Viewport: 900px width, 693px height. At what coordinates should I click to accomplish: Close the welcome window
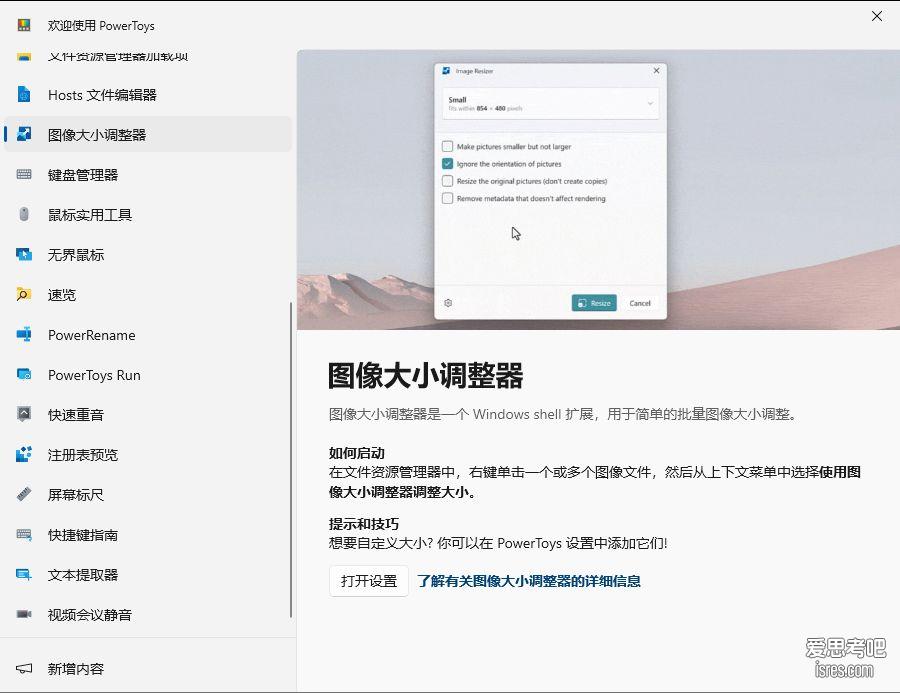click(x=876, y=16)
